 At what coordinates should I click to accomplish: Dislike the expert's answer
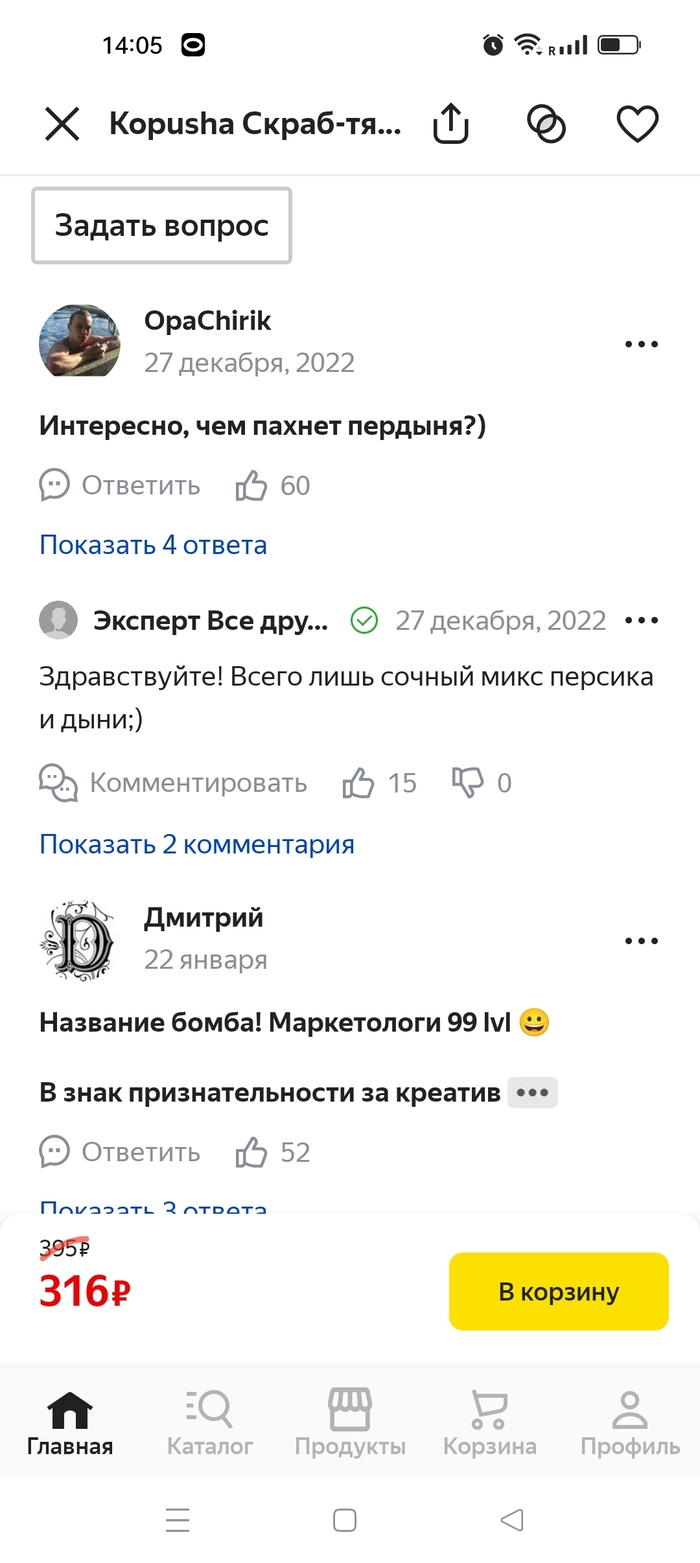coord(467,782)
